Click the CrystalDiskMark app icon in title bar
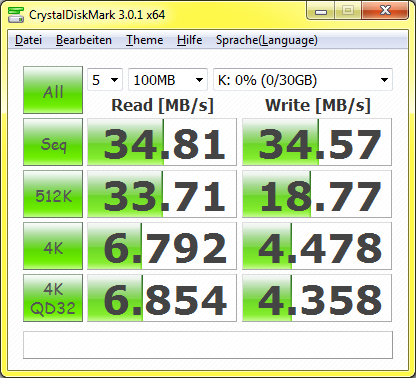416x378 pixels. click(16, 14)
